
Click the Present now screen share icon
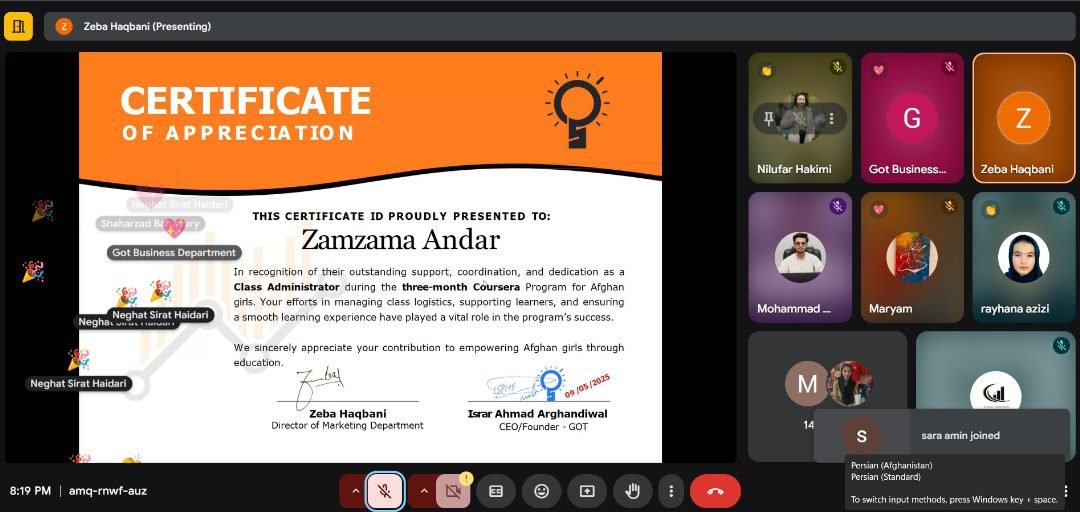587,491
